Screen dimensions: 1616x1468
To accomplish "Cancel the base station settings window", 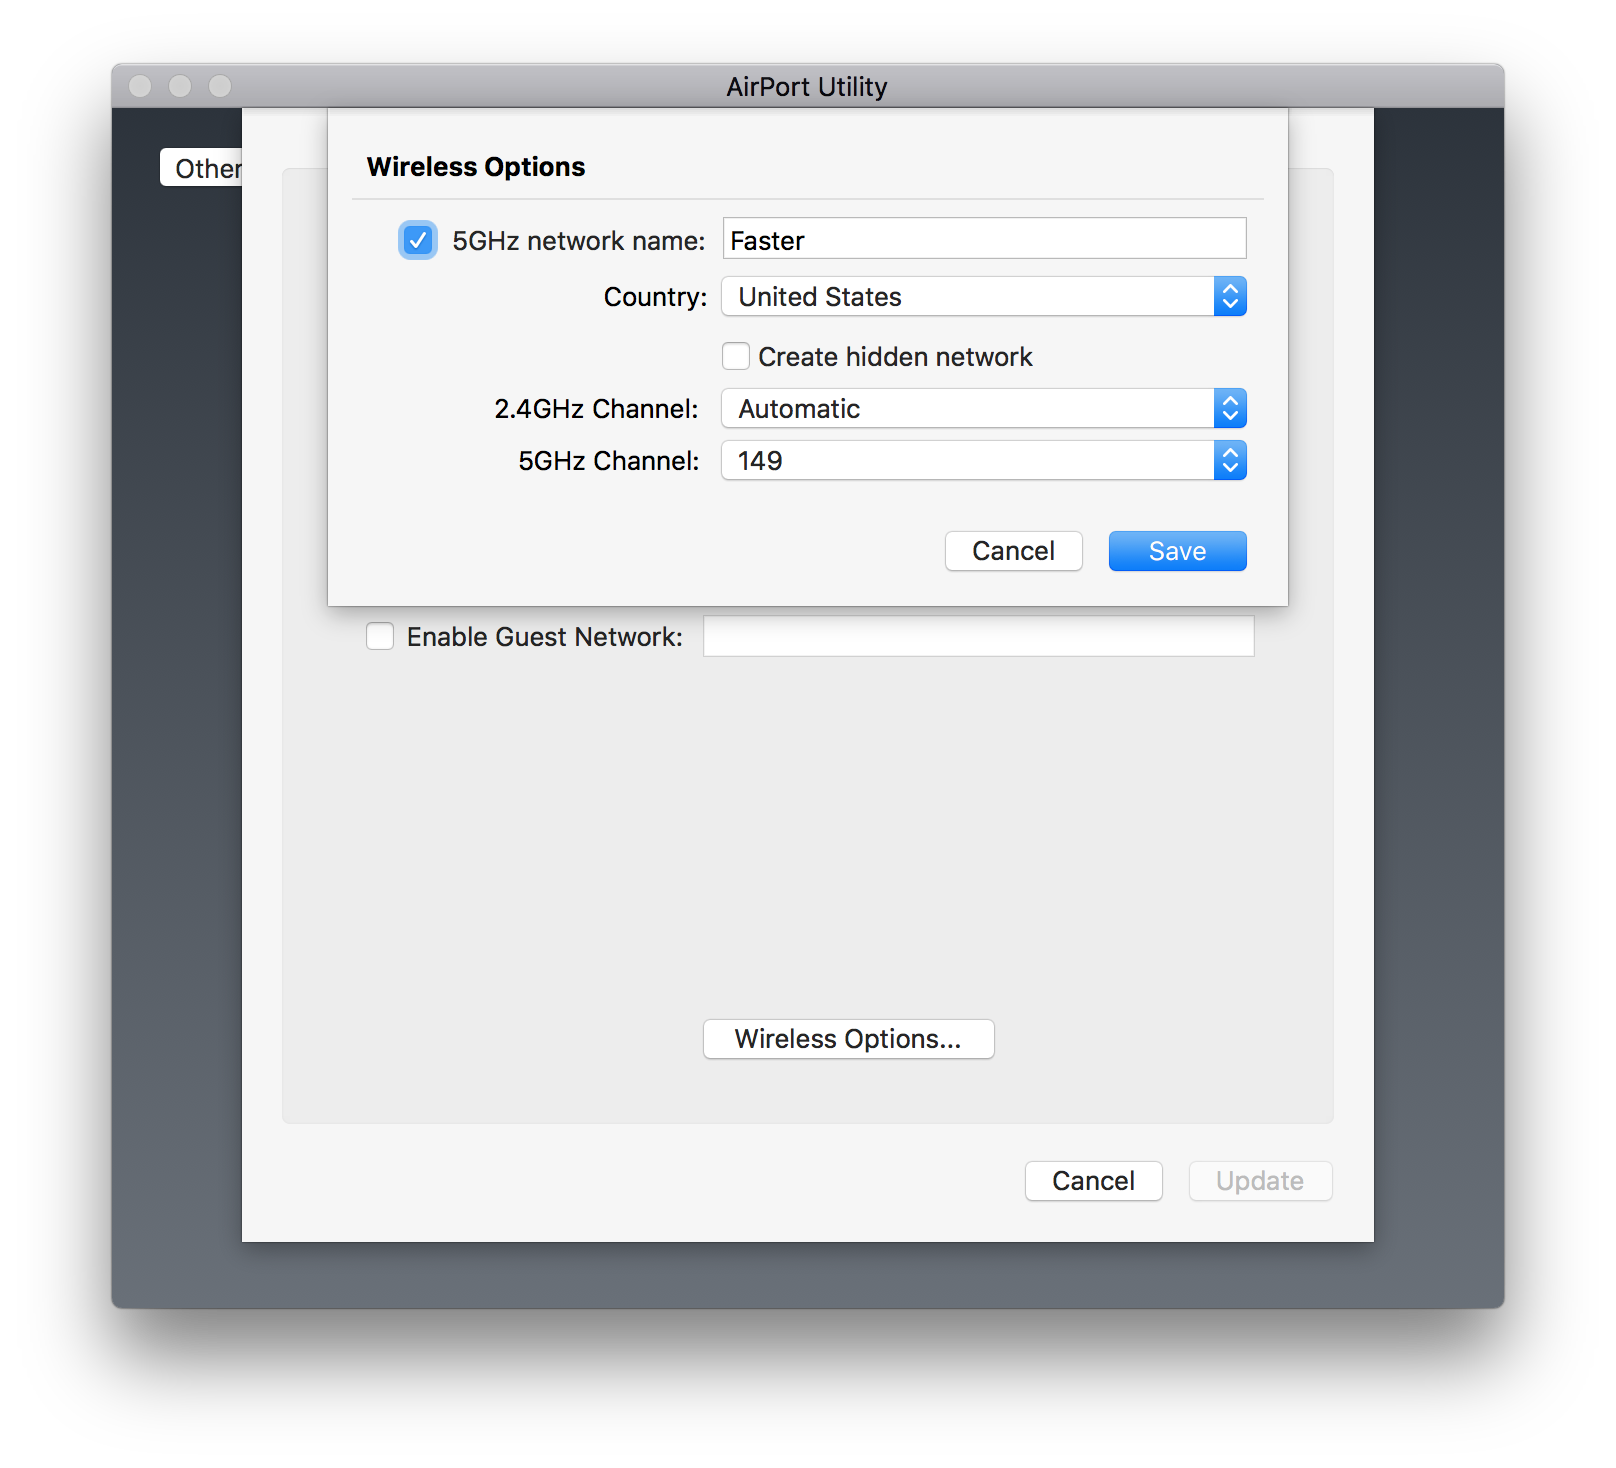I will pyautogui.click(x=1094, y=1181).
